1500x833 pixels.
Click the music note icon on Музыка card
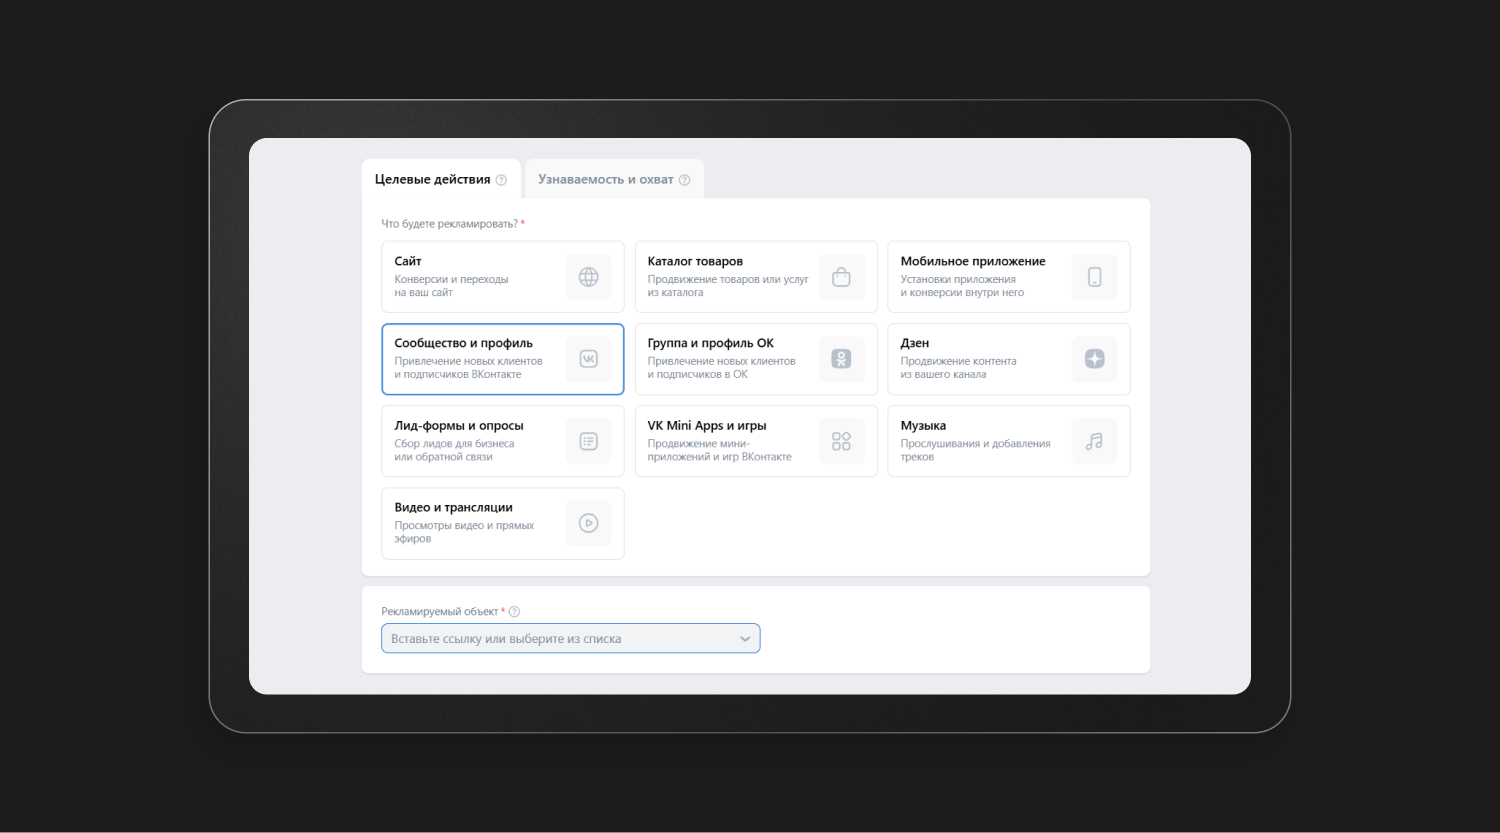point(1095,441)
